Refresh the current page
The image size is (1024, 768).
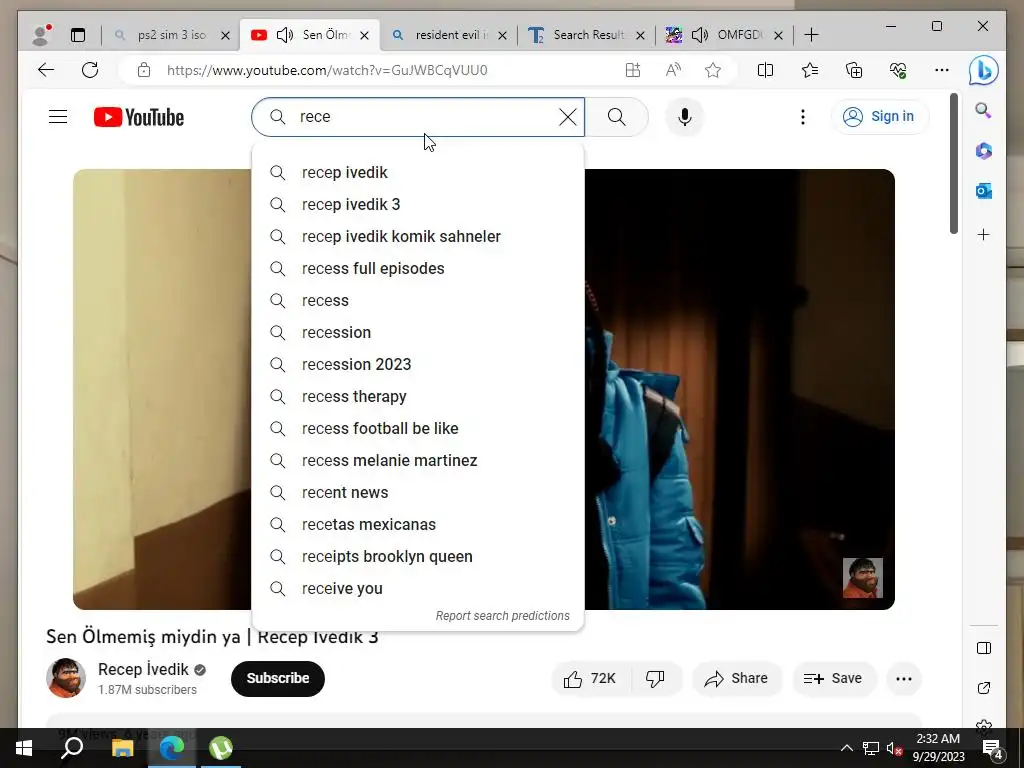90,70
